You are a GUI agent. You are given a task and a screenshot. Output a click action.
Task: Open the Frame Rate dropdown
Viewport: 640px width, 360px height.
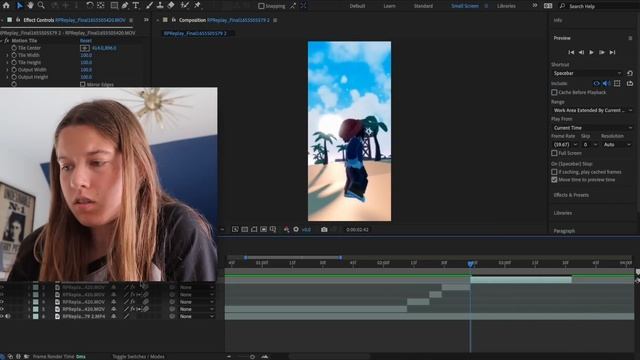(565, 144)
